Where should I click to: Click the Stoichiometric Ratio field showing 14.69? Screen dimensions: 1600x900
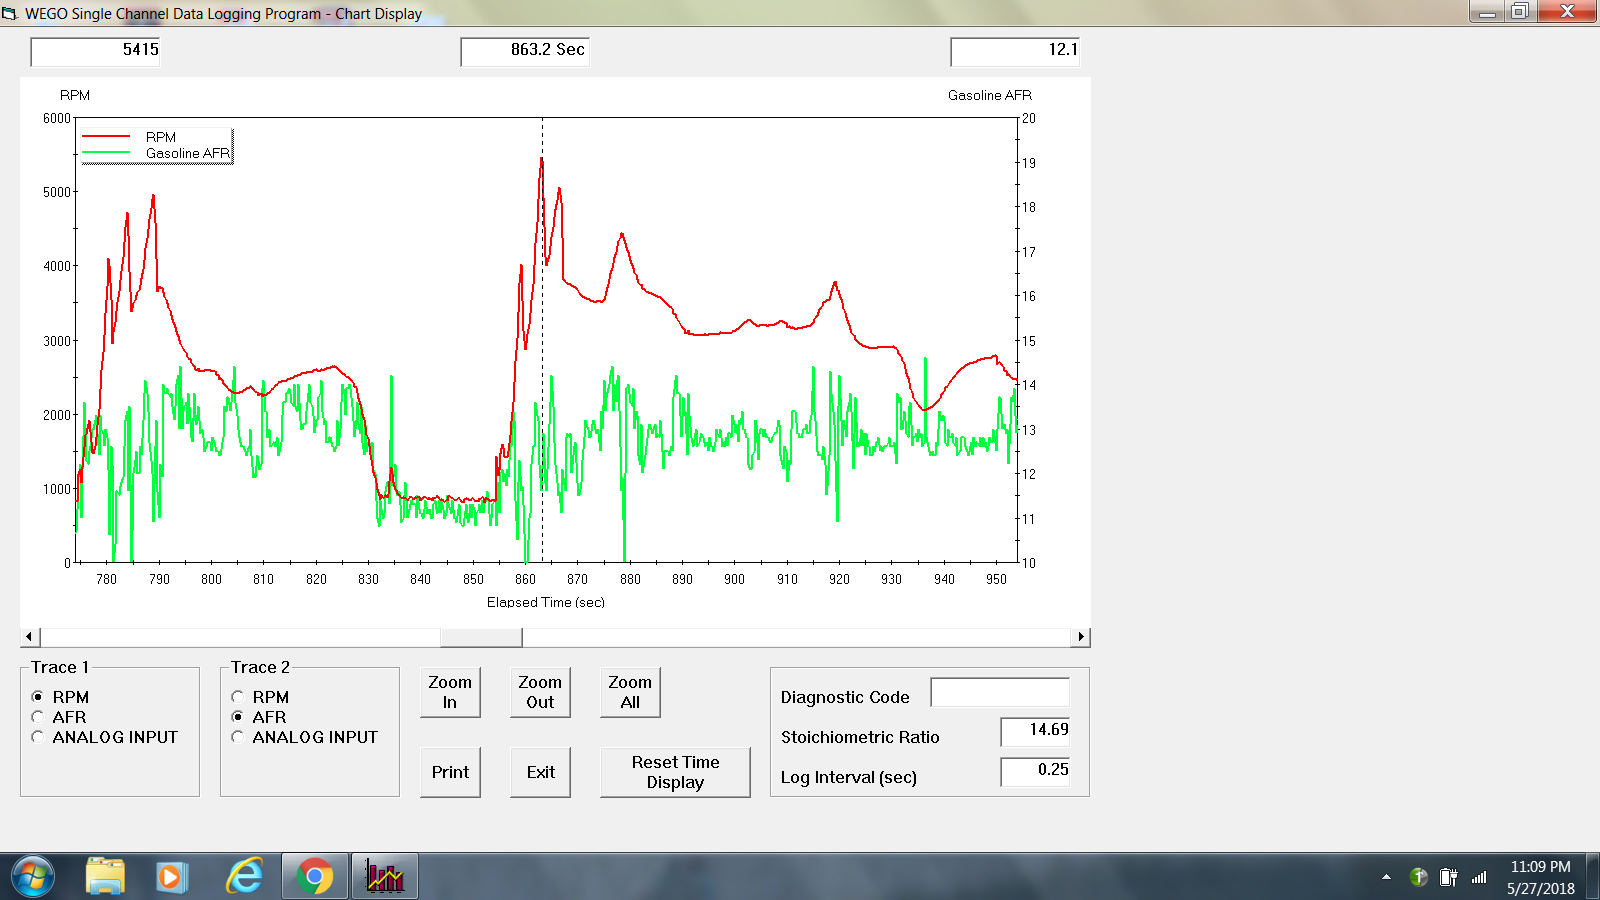click(1035, 731)
